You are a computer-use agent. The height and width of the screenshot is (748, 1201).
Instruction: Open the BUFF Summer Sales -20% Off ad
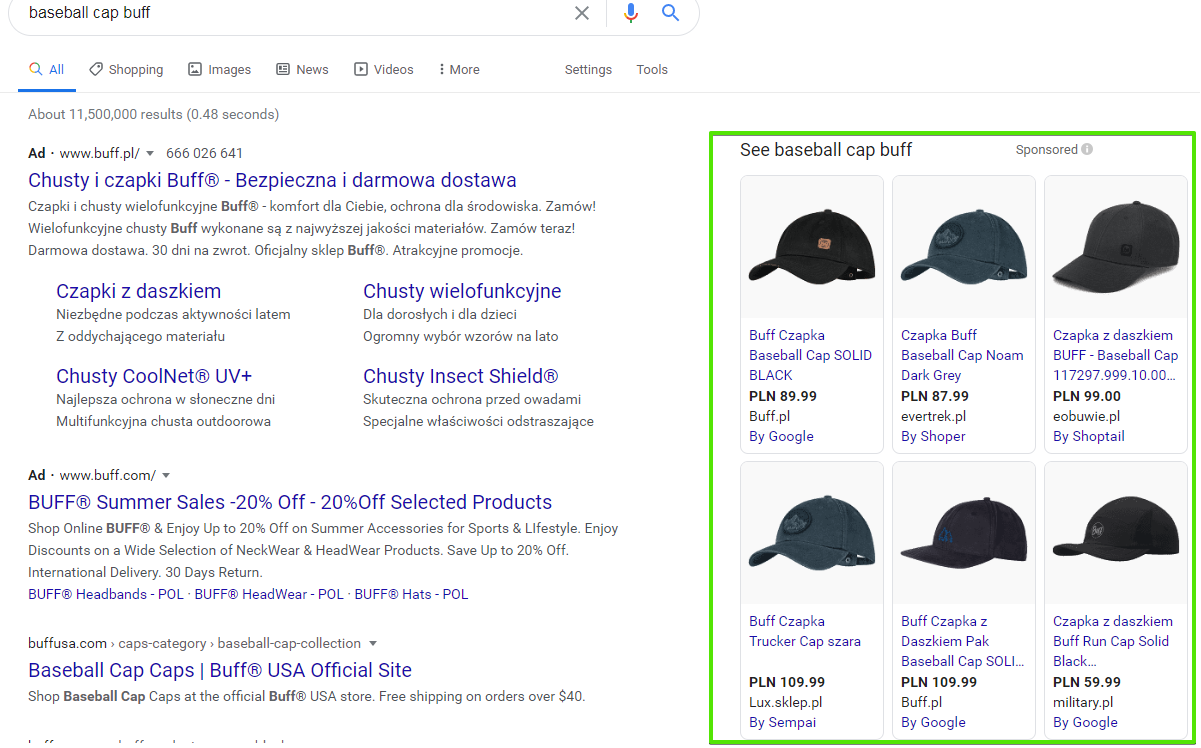[x=290, y=502]
